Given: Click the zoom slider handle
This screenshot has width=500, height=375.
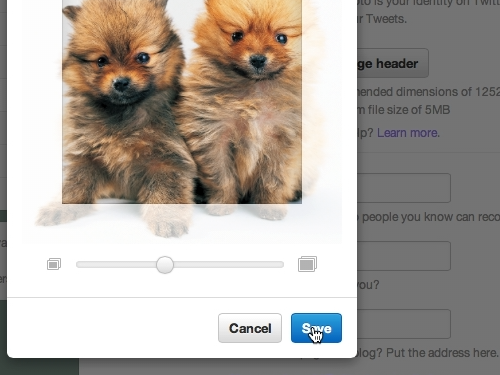Looking at the screenshot, I should tap(165, 265).
